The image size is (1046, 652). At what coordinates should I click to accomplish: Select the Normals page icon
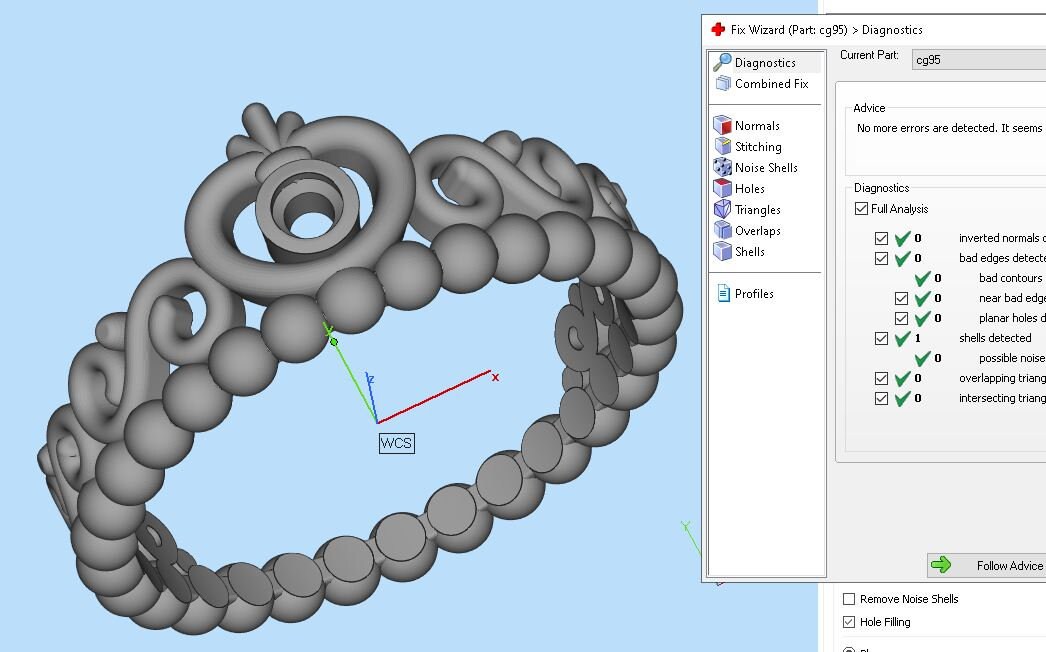tap(723, 125)
